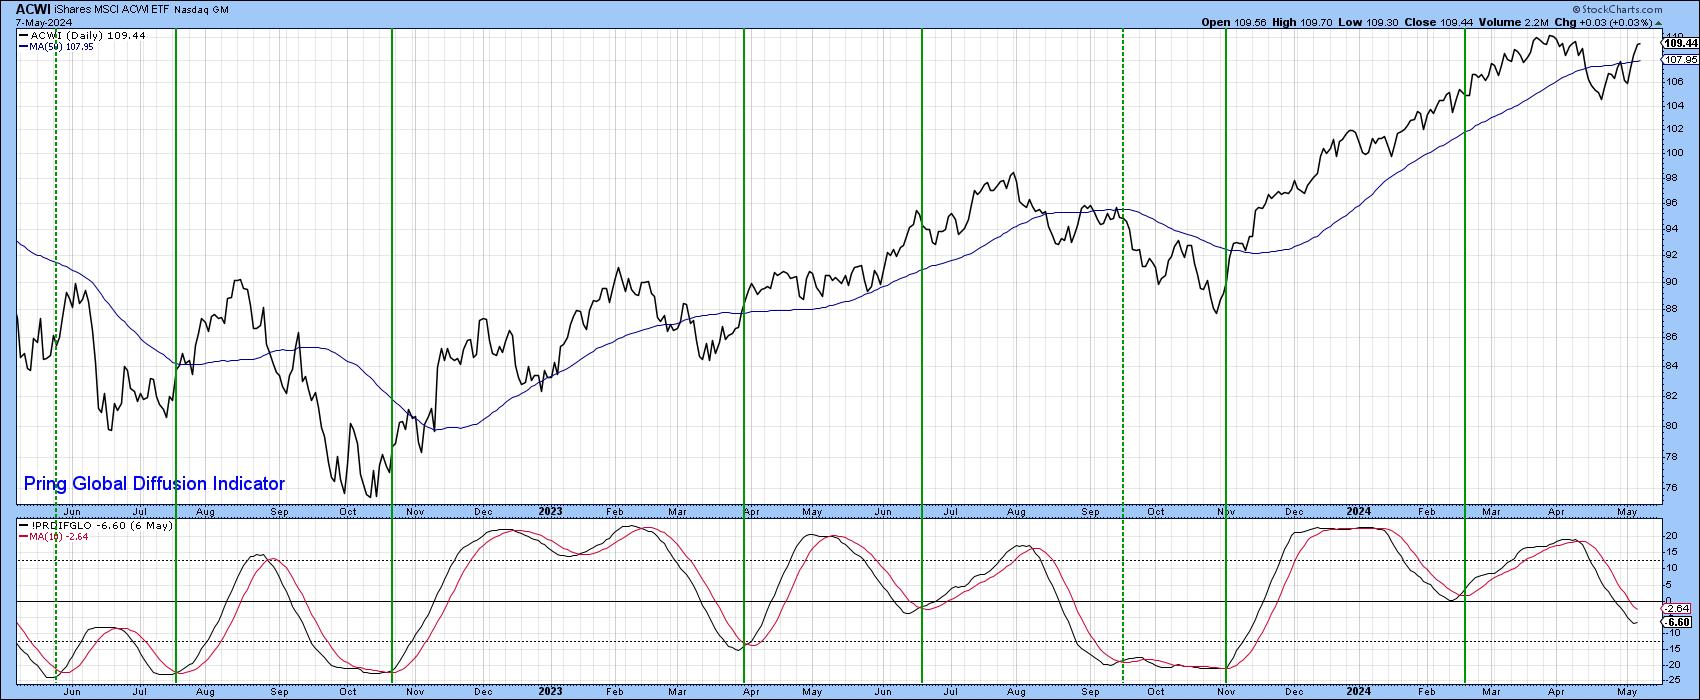Click the 88 price axis label

(1670, 310)
